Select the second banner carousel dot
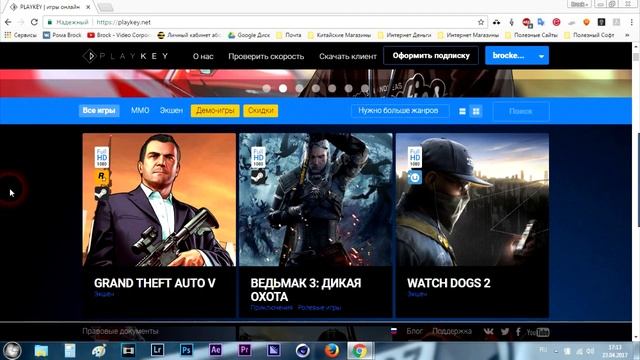Viewport: 640px width, 360px height. [x=283, y=88]
